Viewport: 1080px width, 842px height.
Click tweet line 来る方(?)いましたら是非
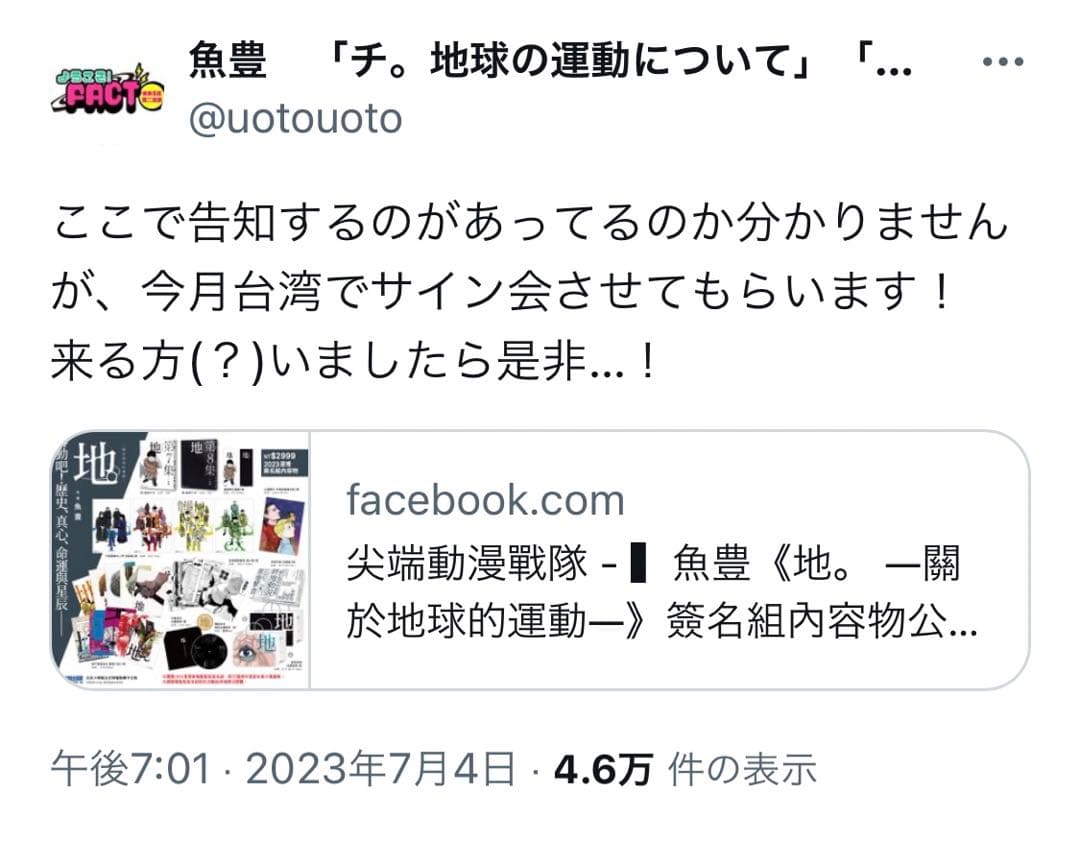point(351,362)
